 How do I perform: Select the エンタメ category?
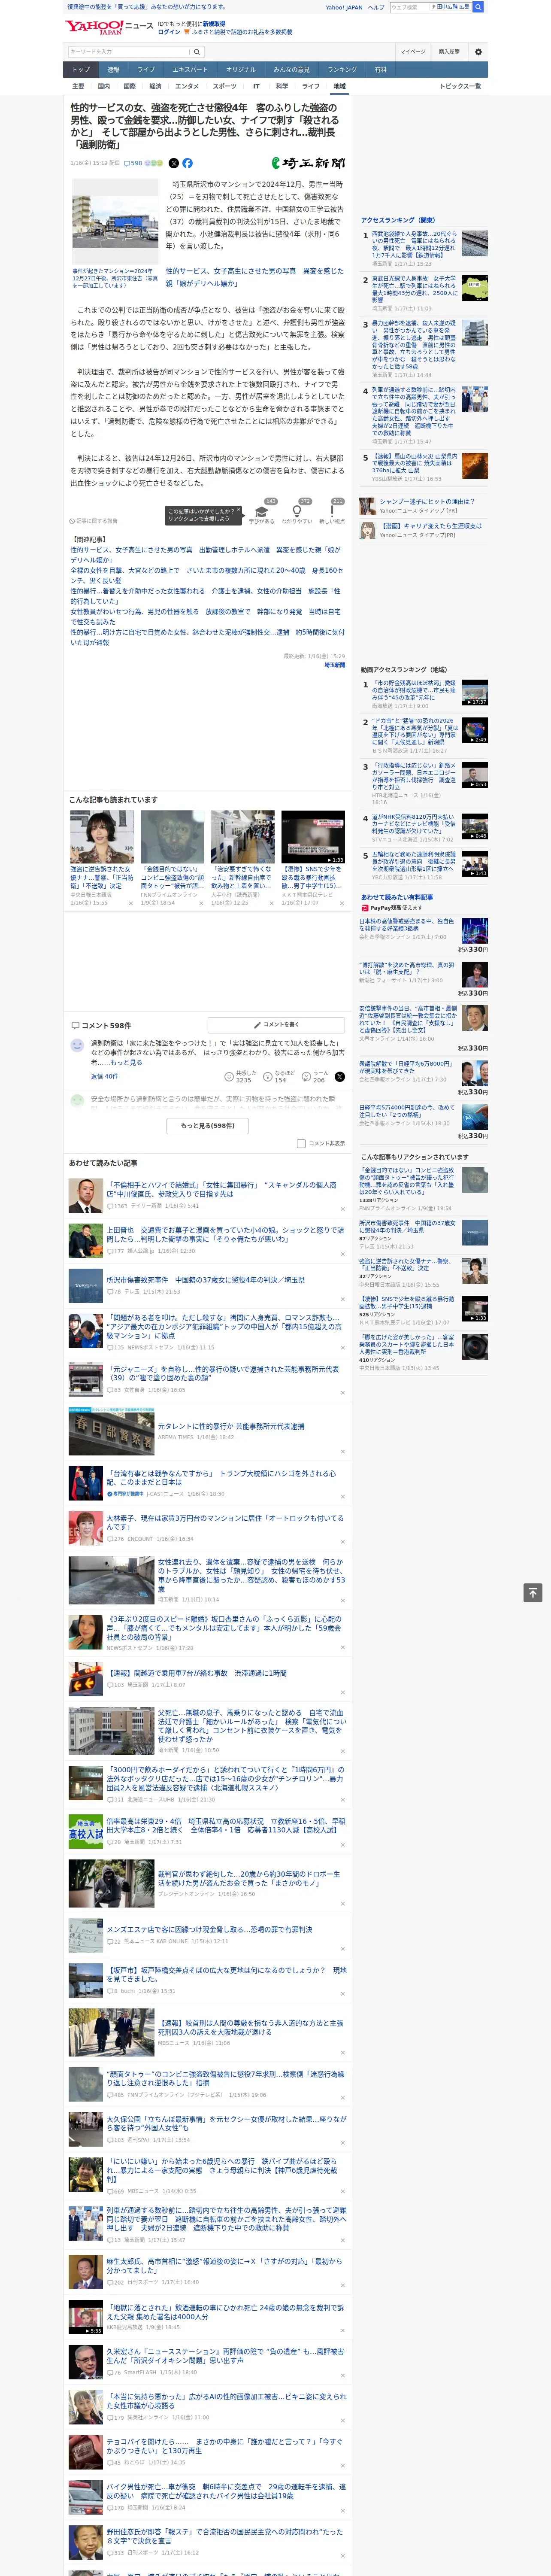pos(187,86)
